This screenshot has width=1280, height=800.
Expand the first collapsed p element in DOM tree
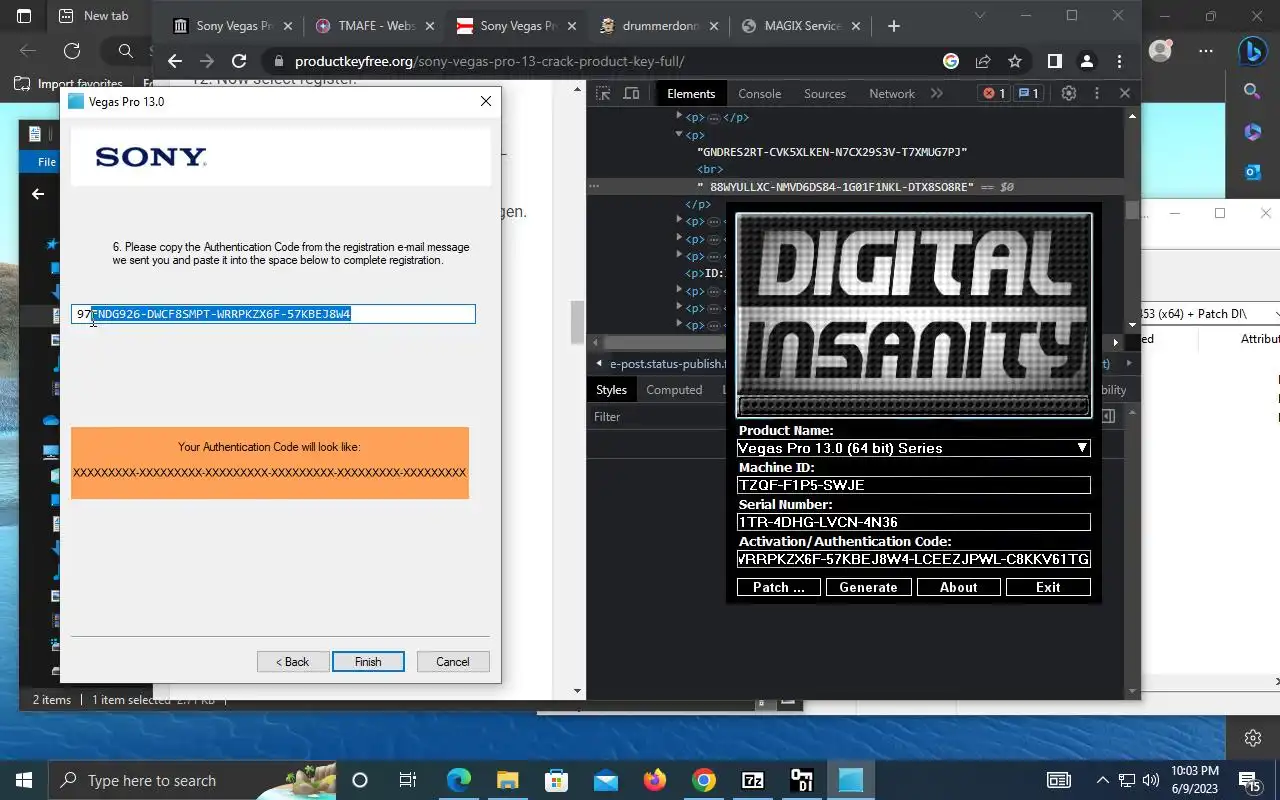[x=679, y=117]
